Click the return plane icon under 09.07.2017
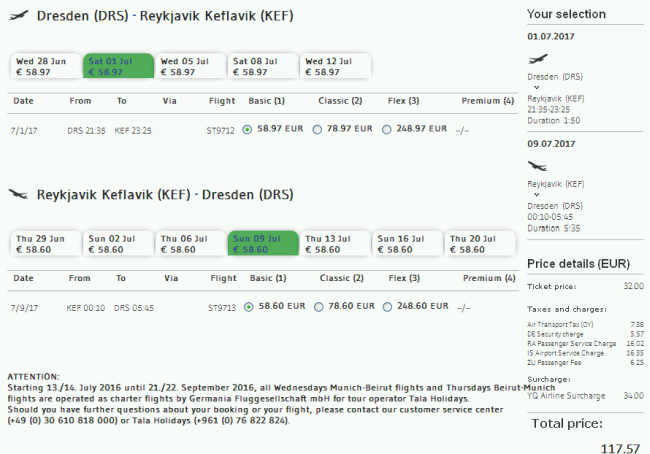 click(538, 166)
